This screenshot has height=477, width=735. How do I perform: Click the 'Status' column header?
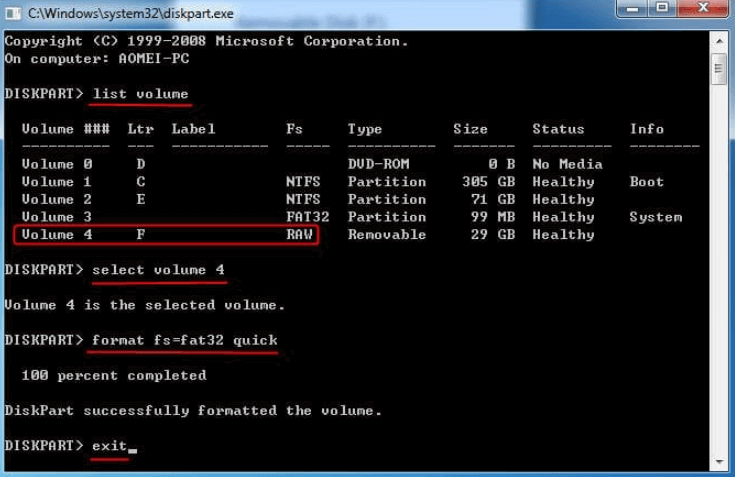(558, 129)
